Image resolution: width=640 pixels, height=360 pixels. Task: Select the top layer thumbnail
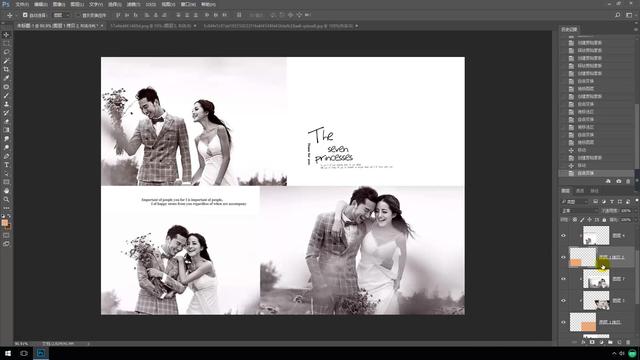pyautogui.click(x=596, y=236)
